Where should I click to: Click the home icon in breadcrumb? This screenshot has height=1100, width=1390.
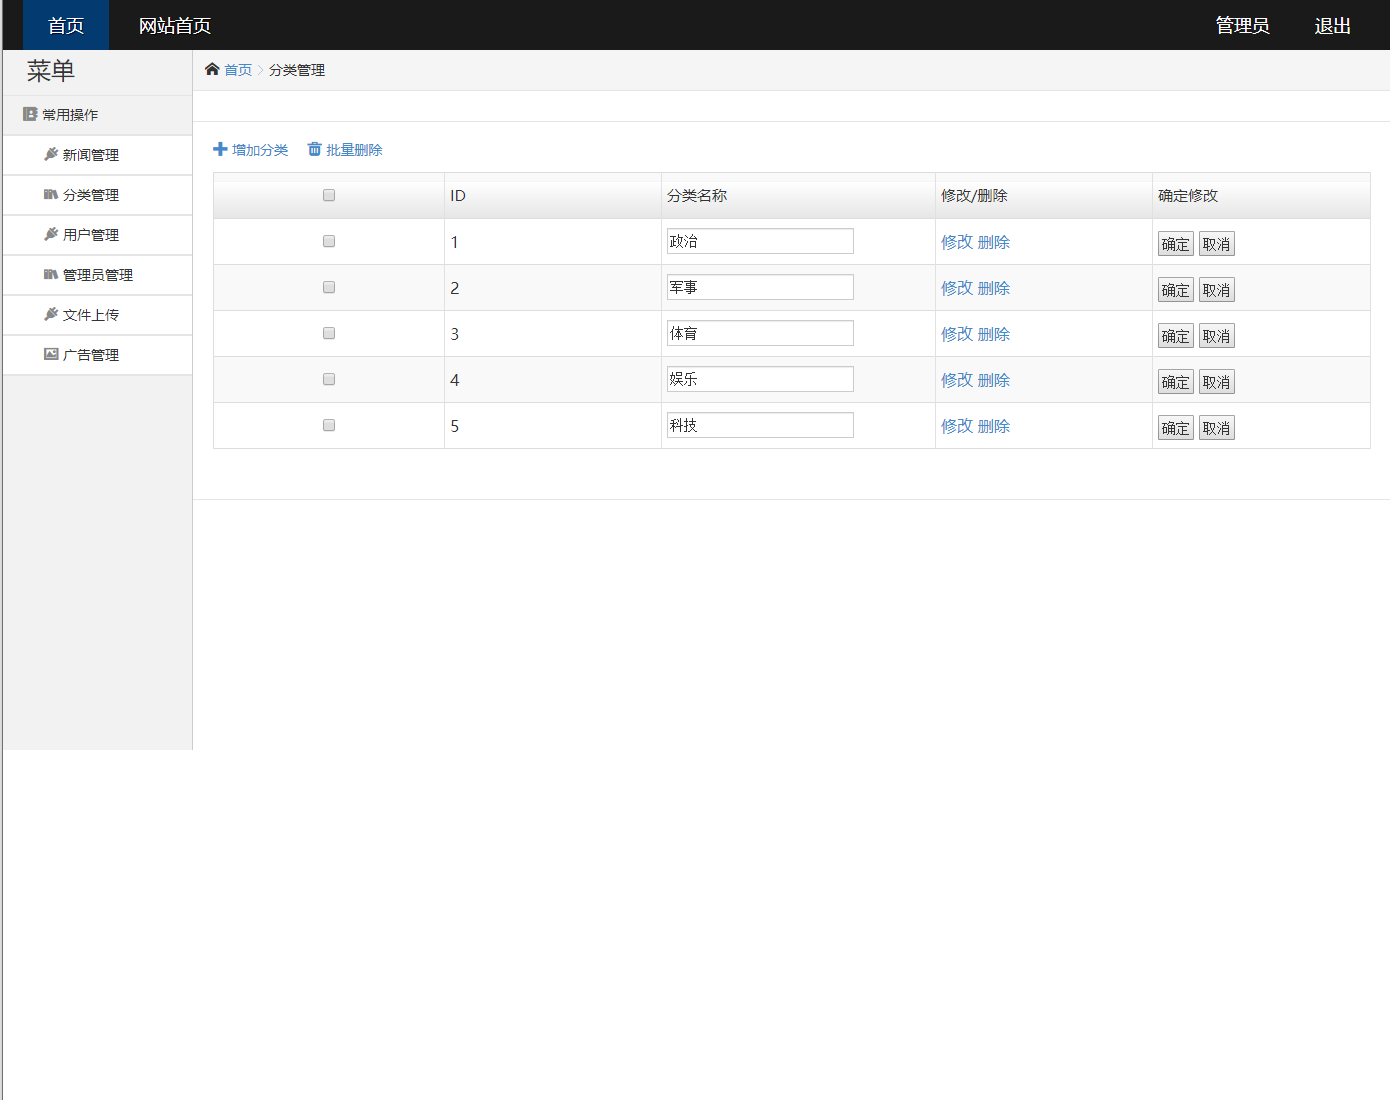coord(212,69)
